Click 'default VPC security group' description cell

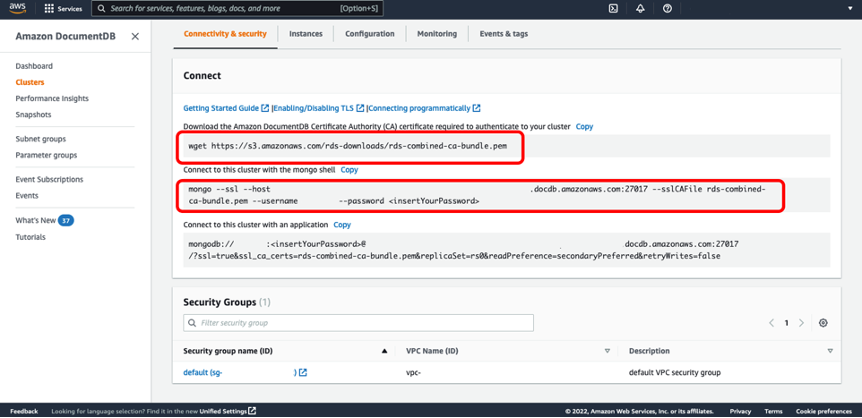tap(675, 372)
